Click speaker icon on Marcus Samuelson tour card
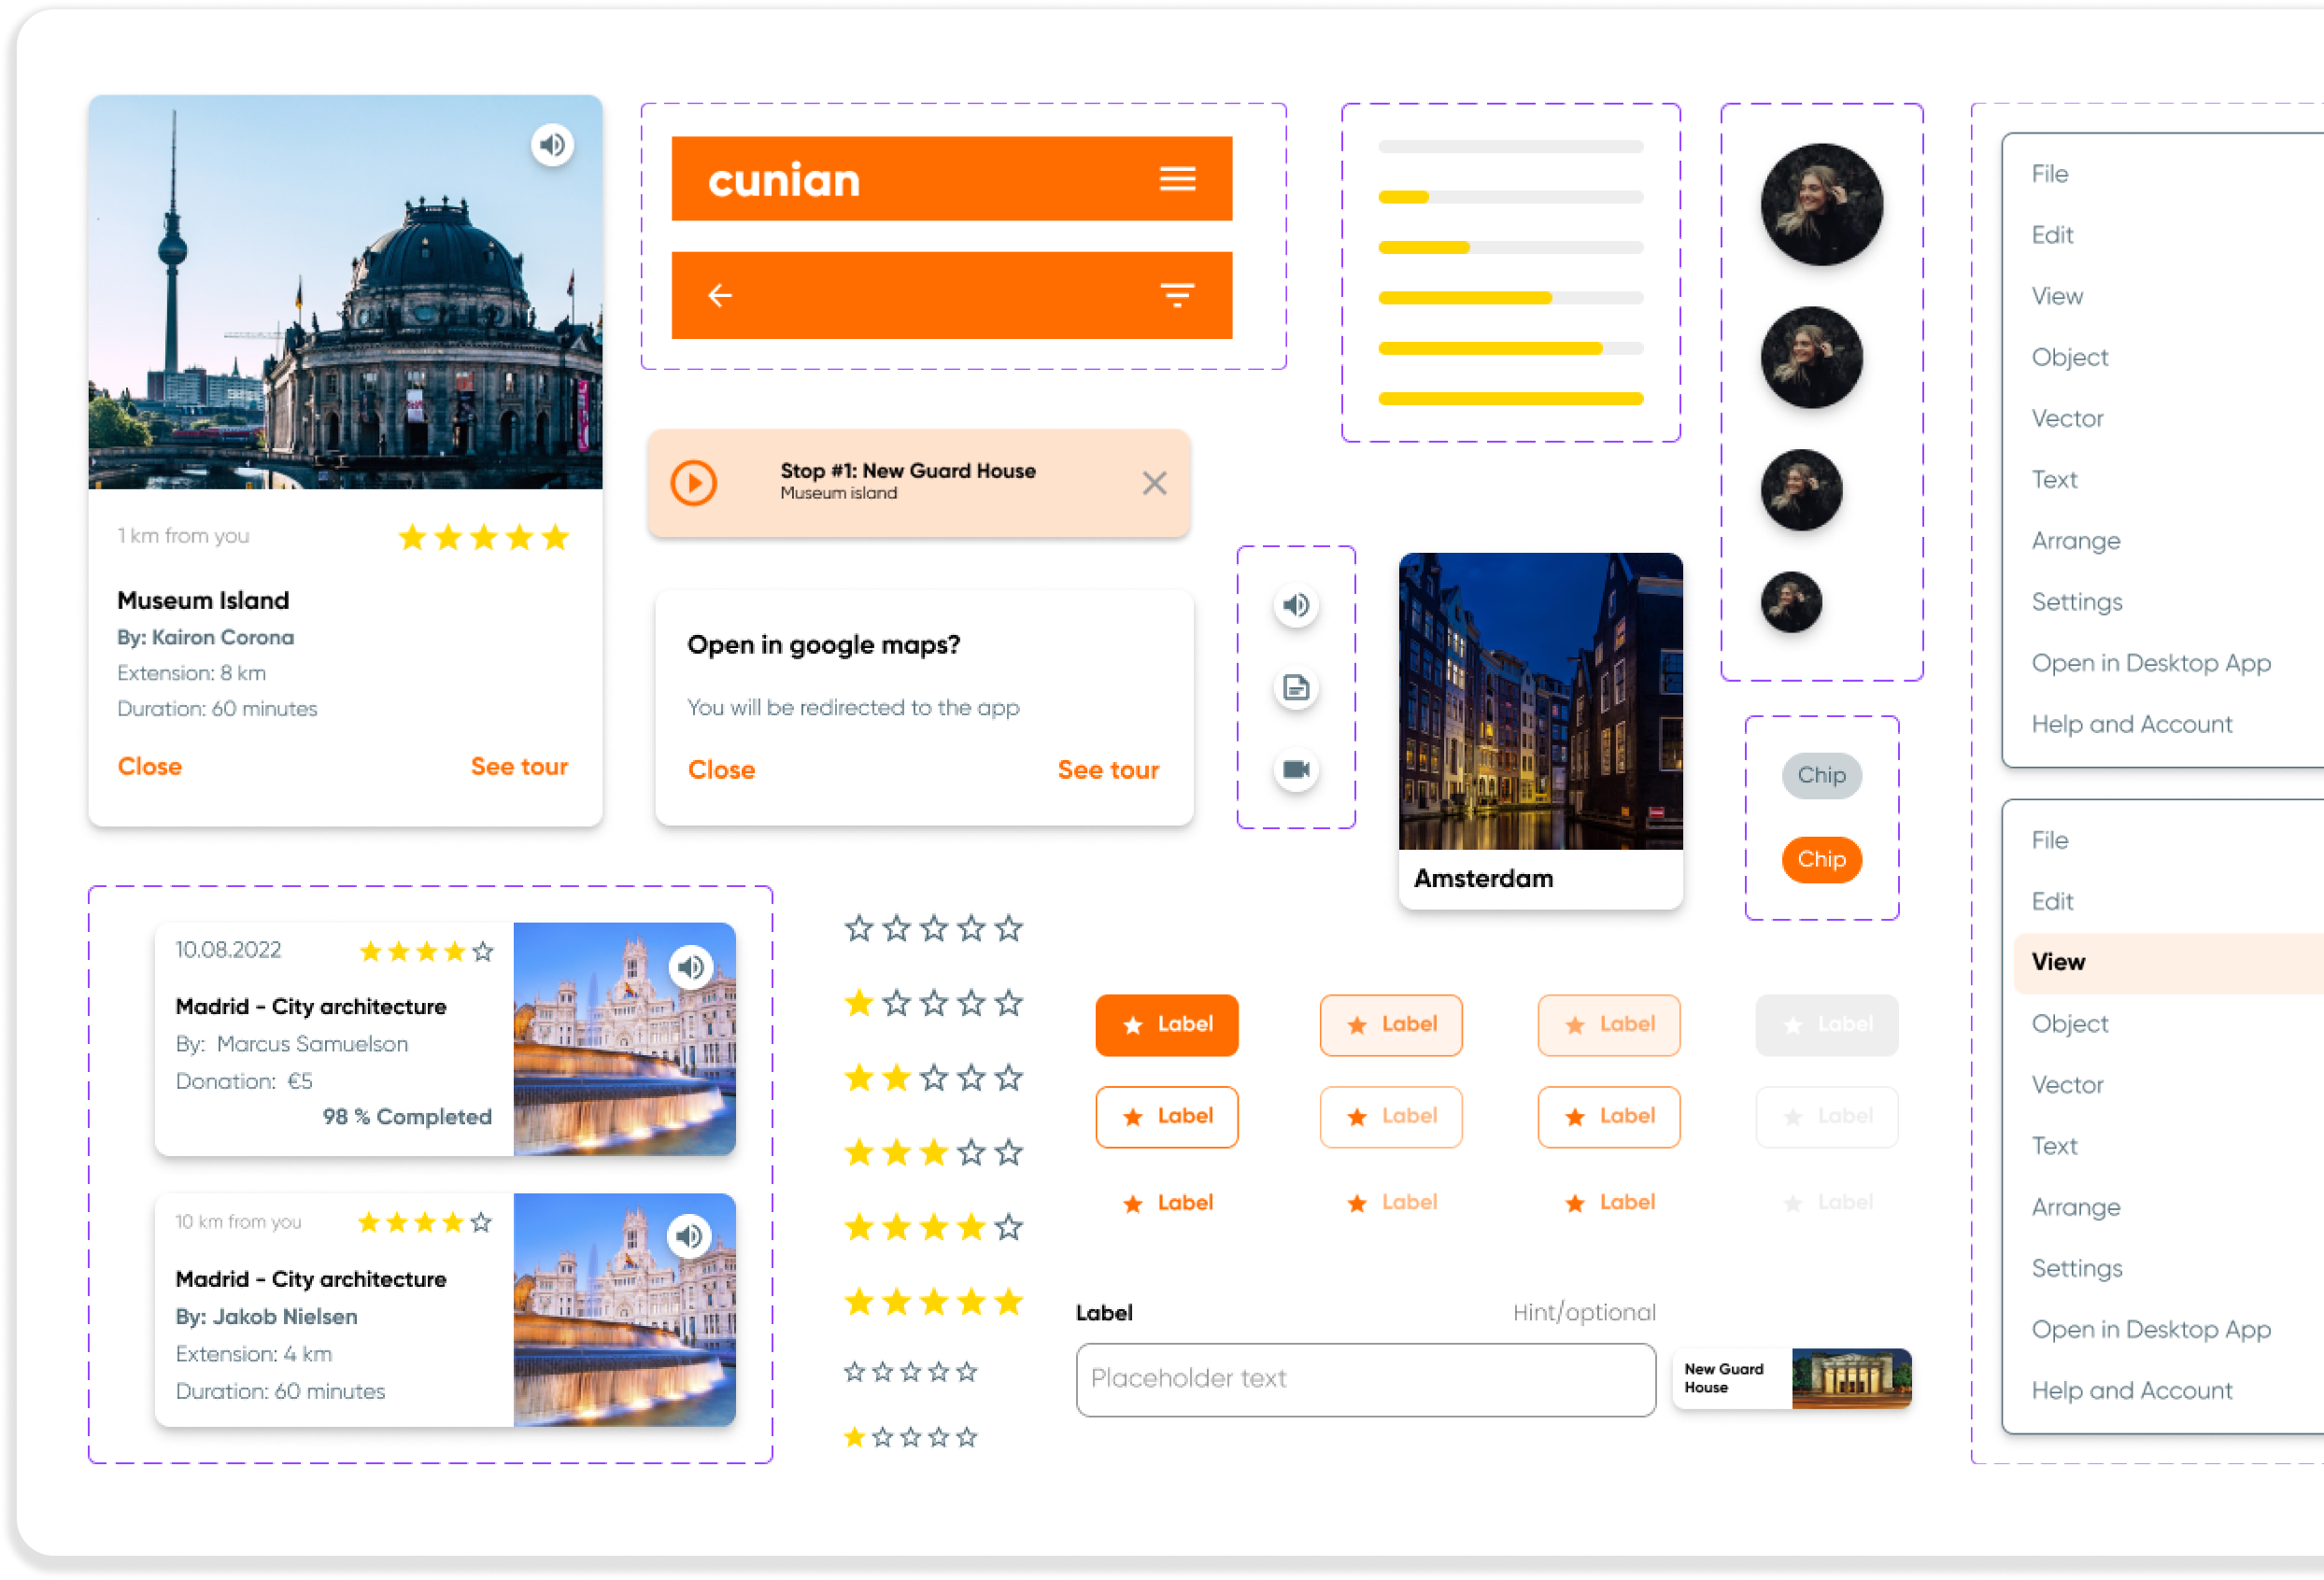The width and height of the screenshot is (2324, 1580). point(690,967)
